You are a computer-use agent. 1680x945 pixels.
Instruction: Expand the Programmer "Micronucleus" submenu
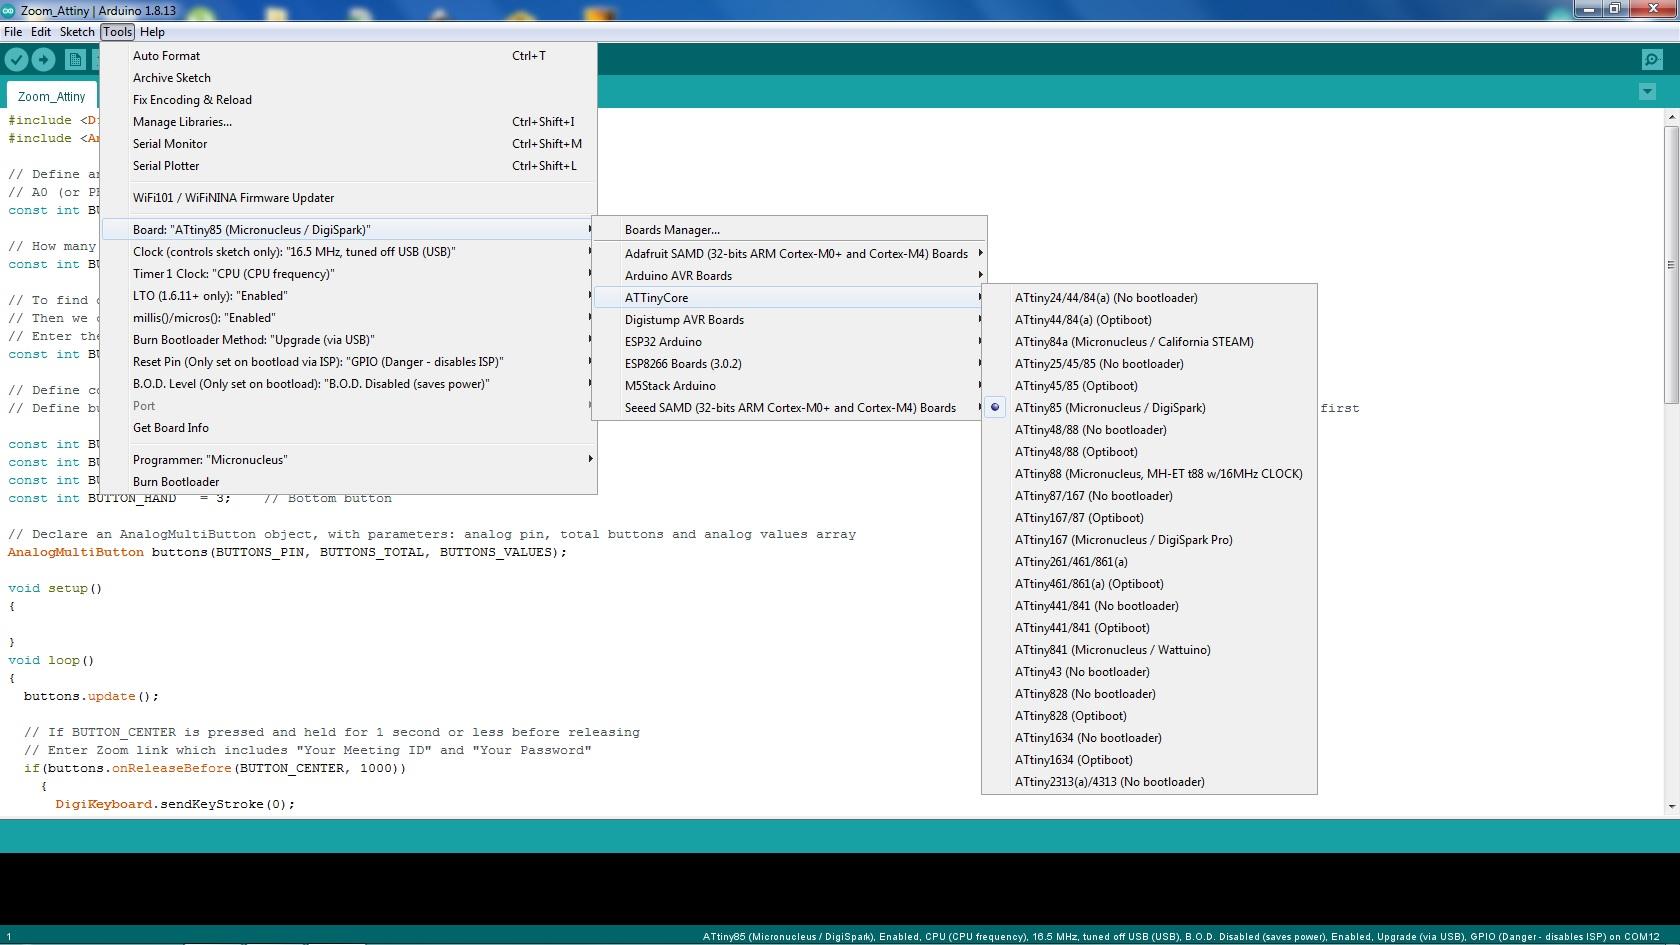tap(349, 460)
